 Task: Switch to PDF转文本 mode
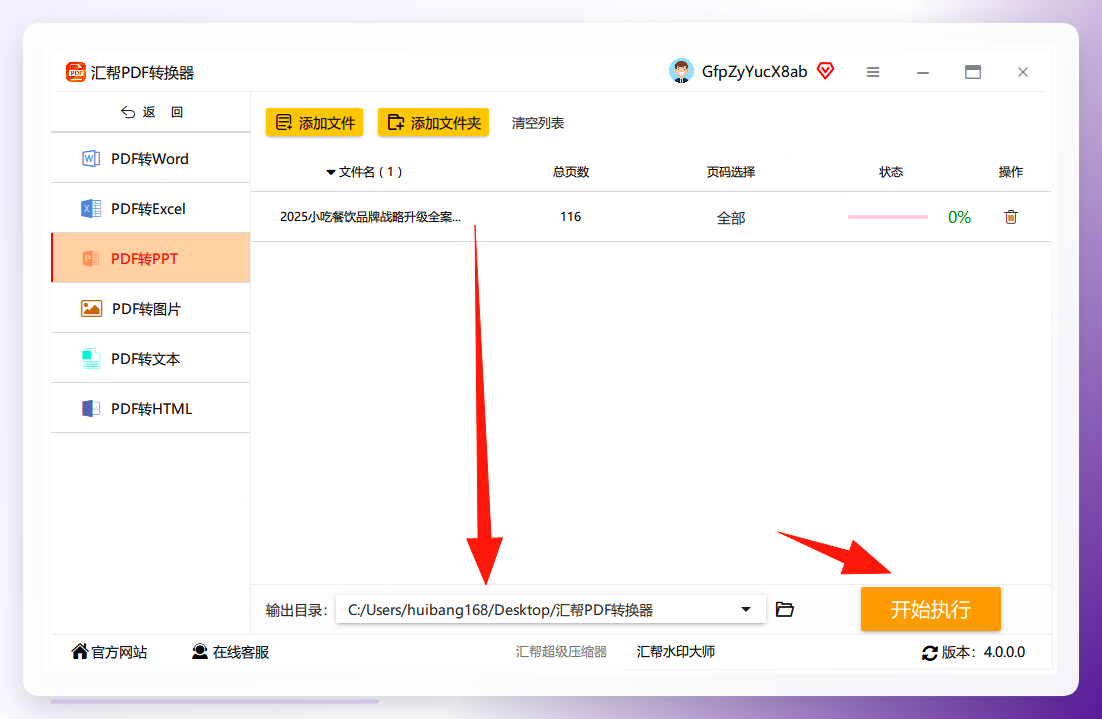click(150, 358)
